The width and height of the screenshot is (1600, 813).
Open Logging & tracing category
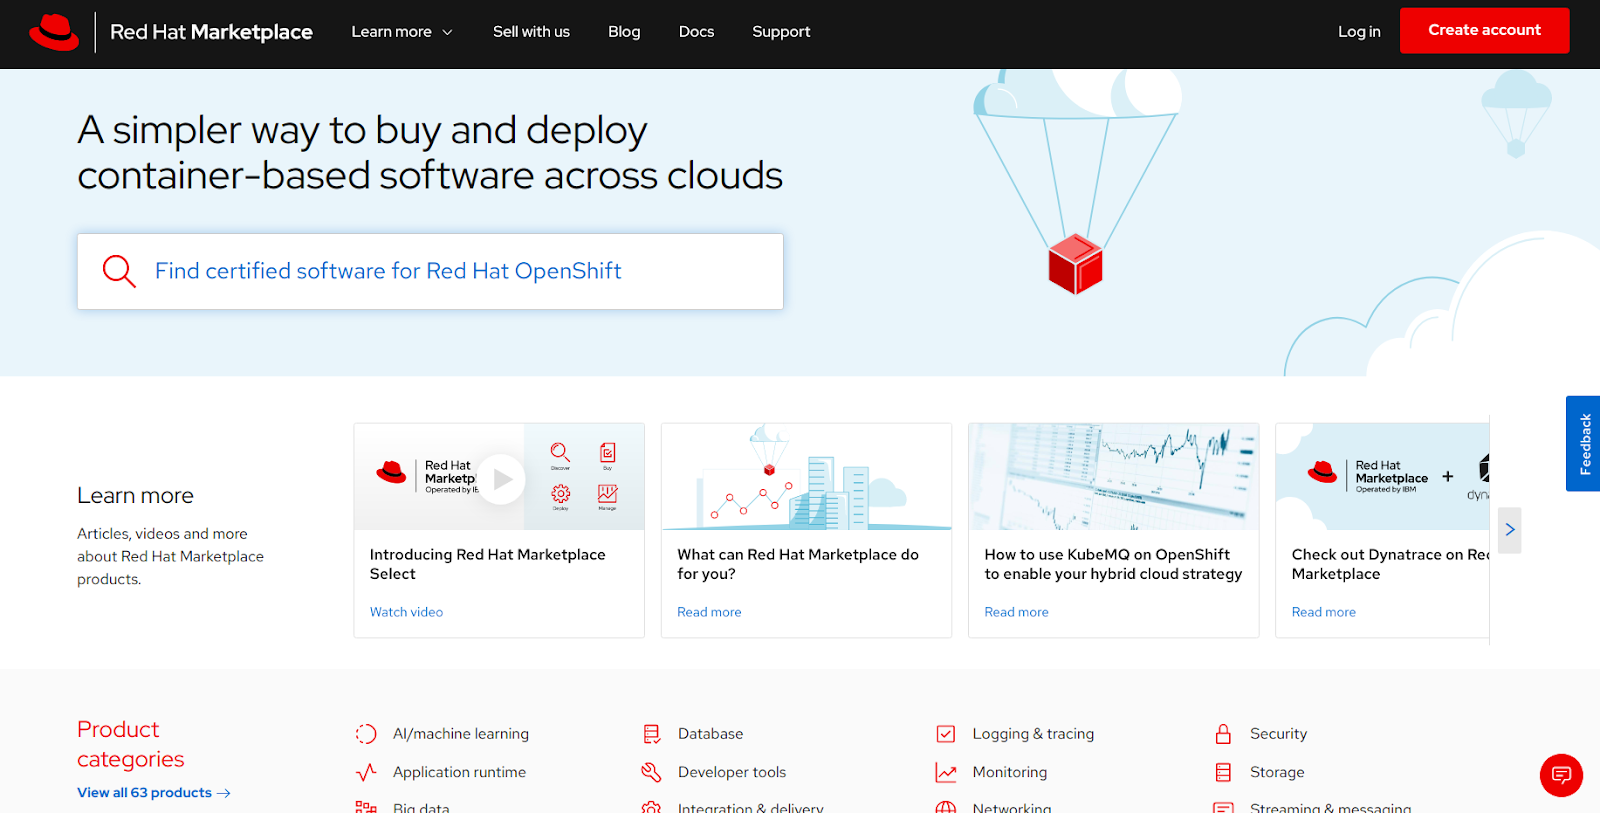[x=1033, y=734]
